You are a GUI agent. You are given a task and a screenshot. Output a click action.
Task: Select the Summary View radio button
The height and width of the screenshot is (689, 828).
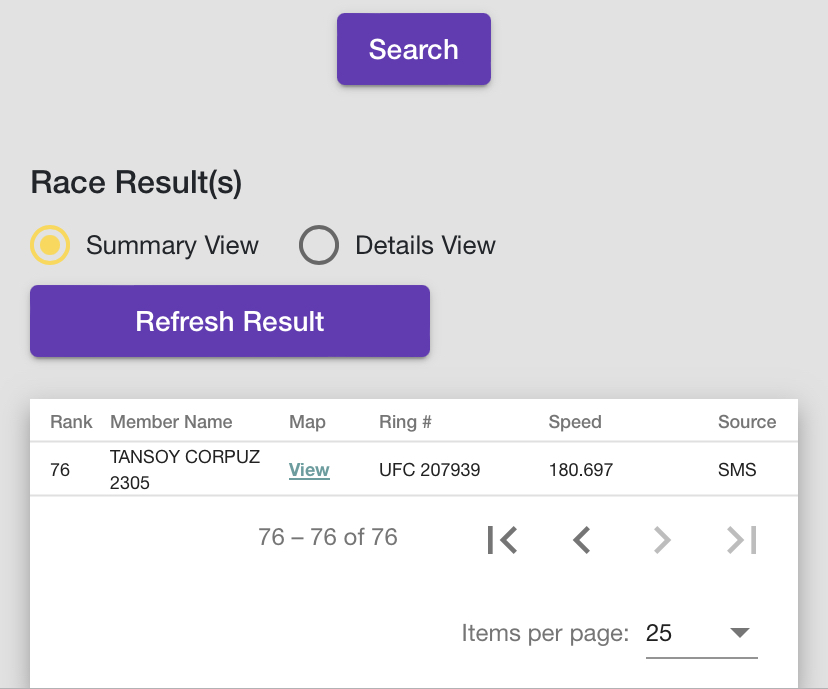click(50, 245)
